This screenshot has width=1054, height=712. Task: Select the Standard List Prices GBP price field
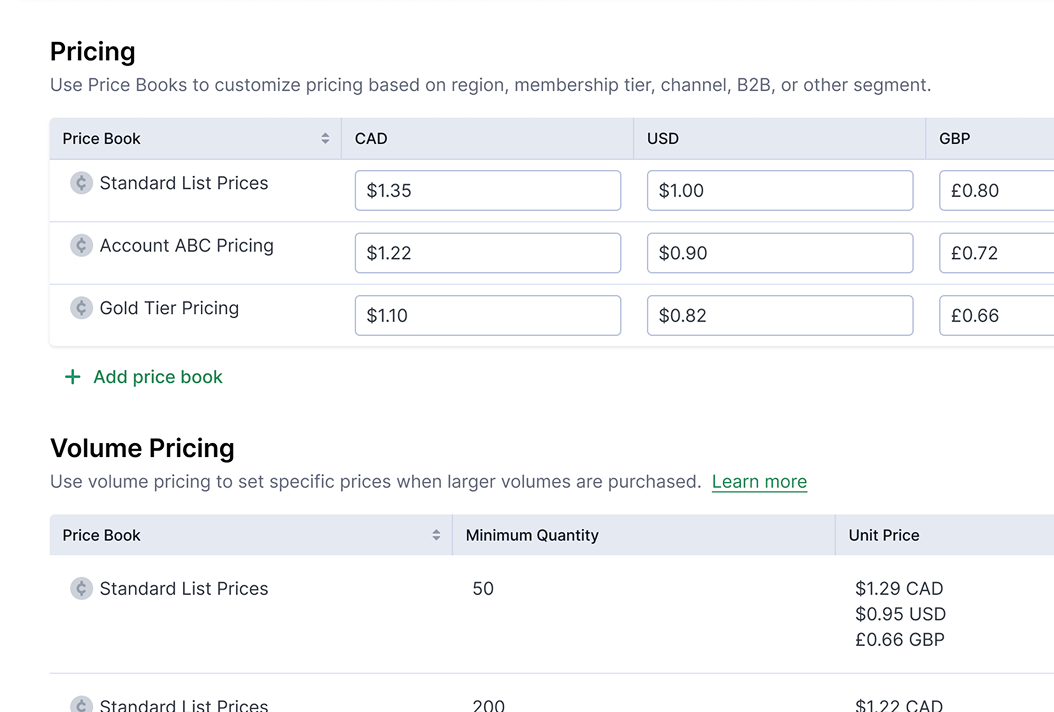point(996,191)
